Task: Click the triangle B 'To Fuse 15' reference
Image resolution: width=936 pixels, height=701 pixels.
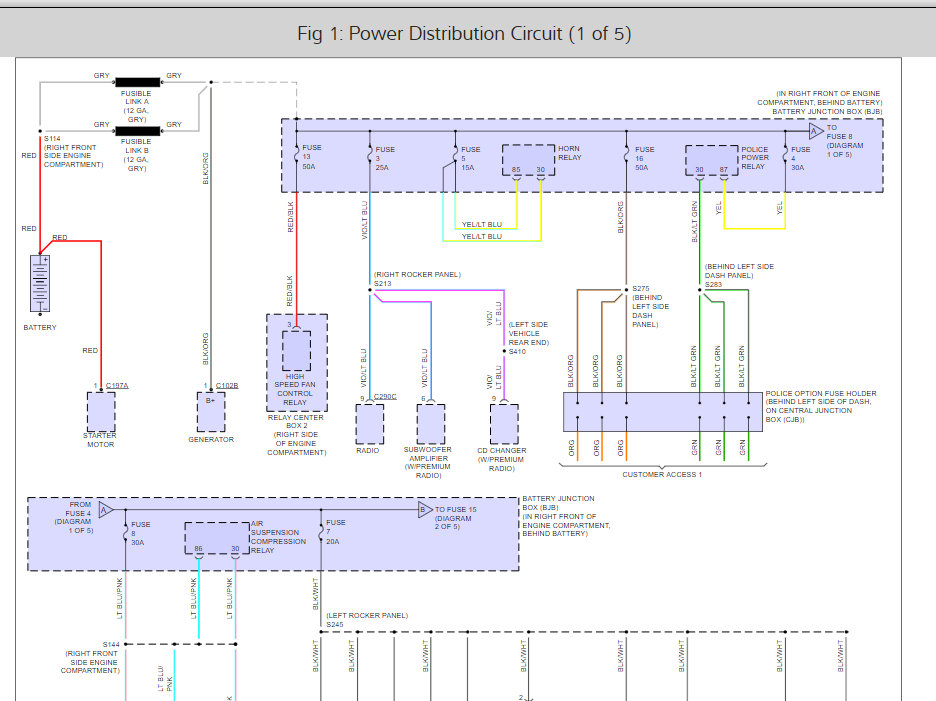Action: [424, 510]
